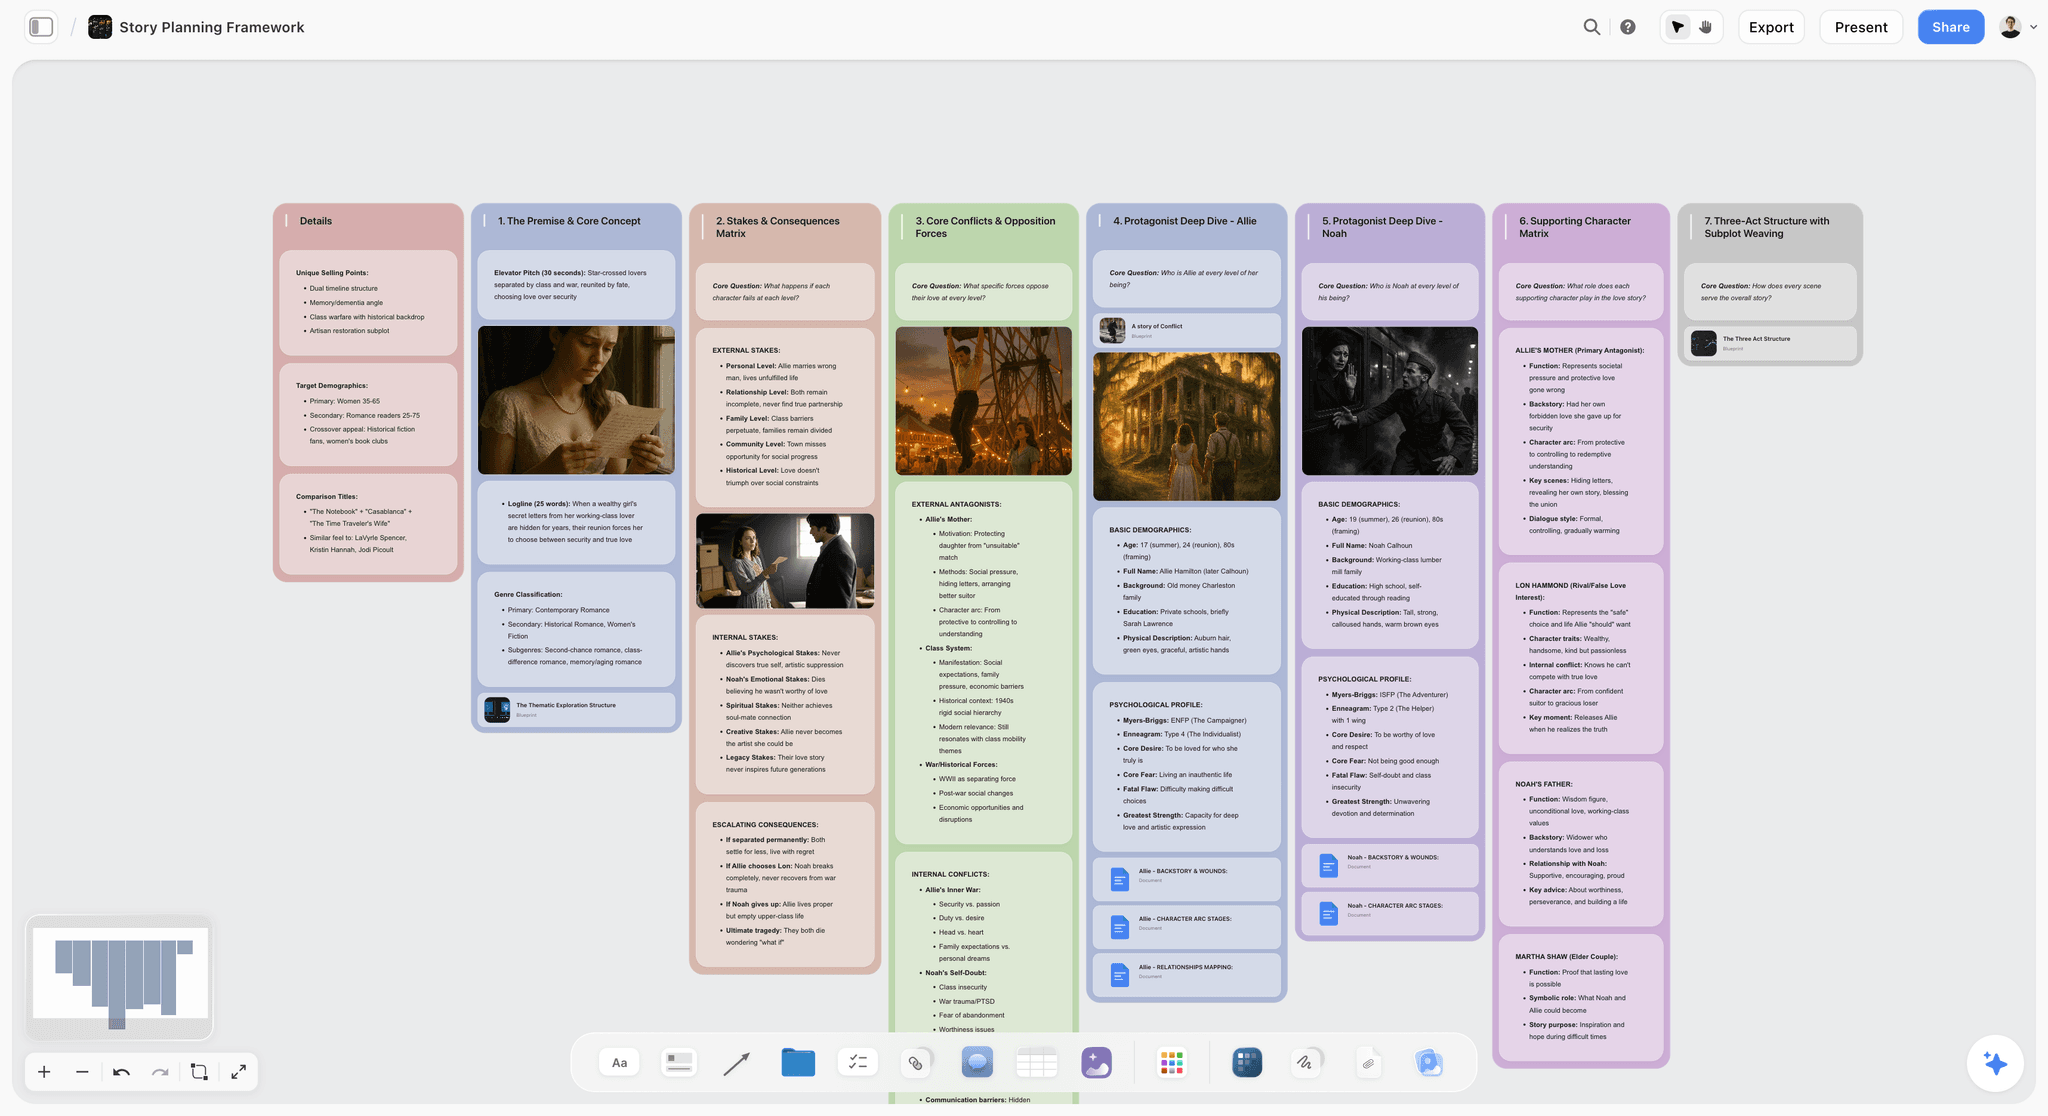This screenshot has height=1116, width=2048.
Task: Open the photo library icon
Action: point(1429,1062)
